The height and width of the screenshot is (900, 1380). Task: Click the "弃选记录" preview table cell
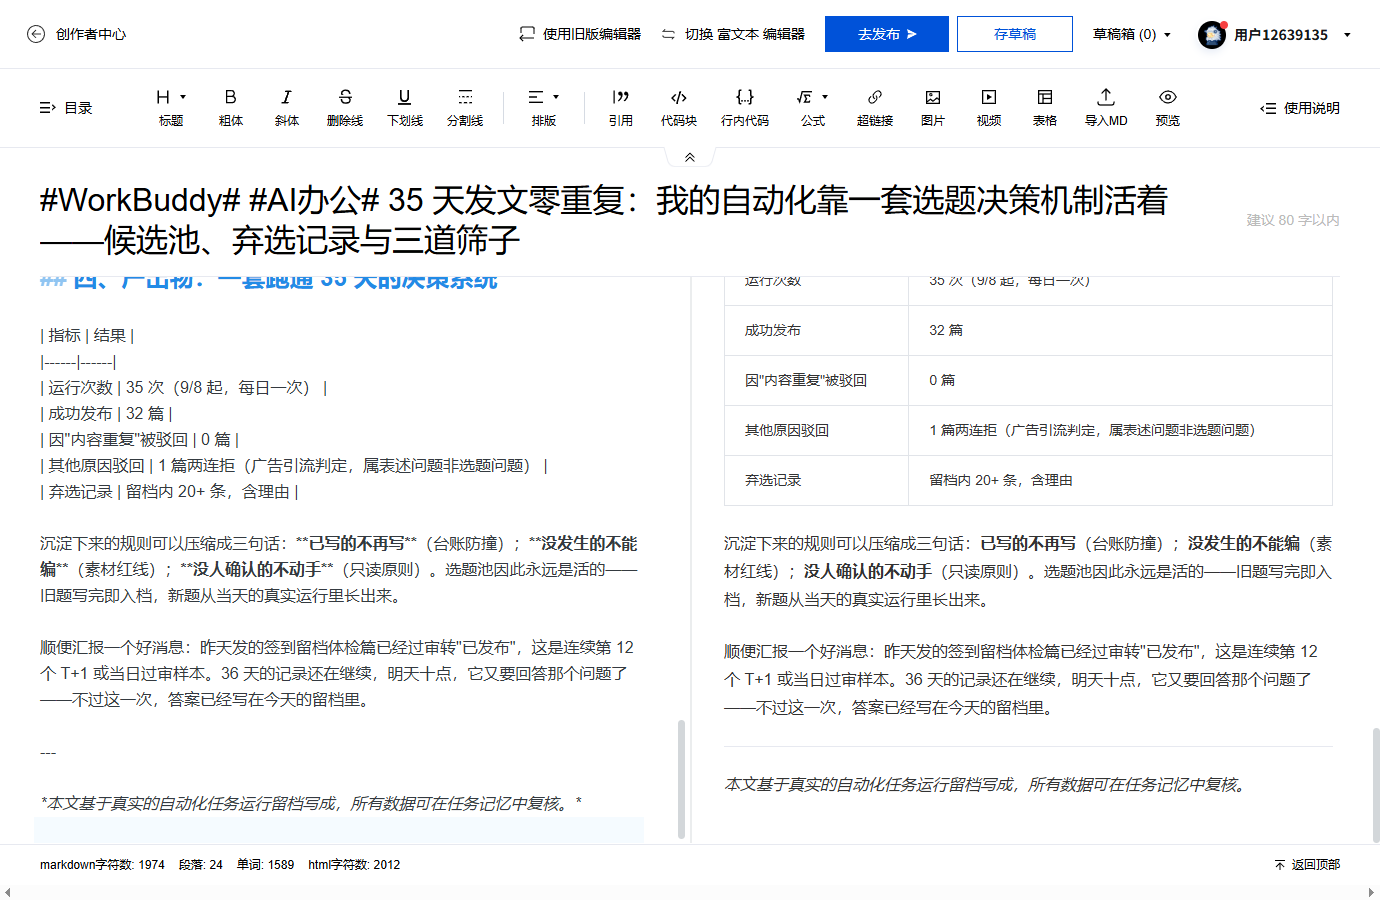click(816, 480)
